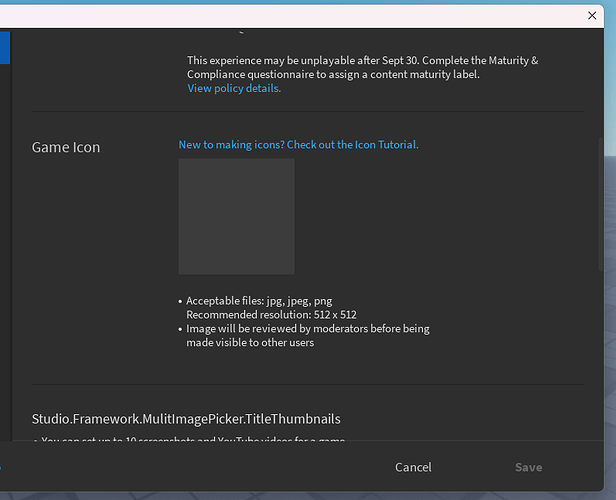Click the 'unplayable after Sept 30' warning text
Viewport: 616px width, 500px height.
[363, 67]
